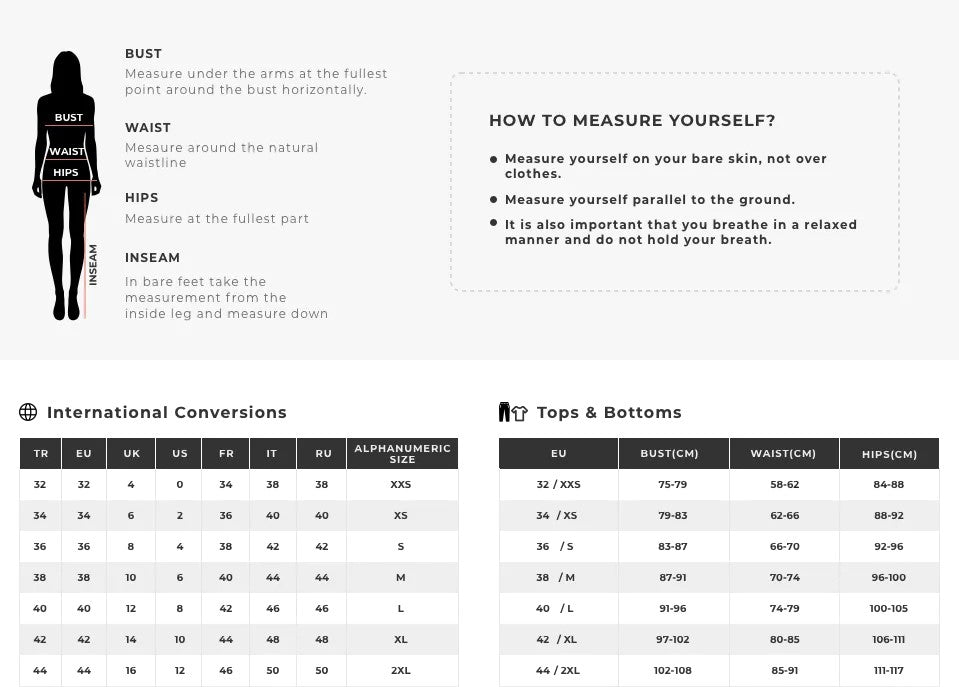Click the WAIST(CM) column header
The height and width of the screenshot is (687, 959).
783,454
